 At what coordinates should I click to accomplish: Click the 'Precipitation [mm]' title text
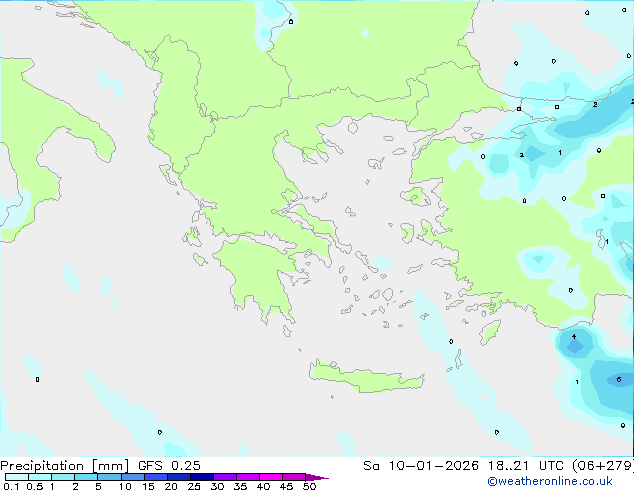click(65, 466)
